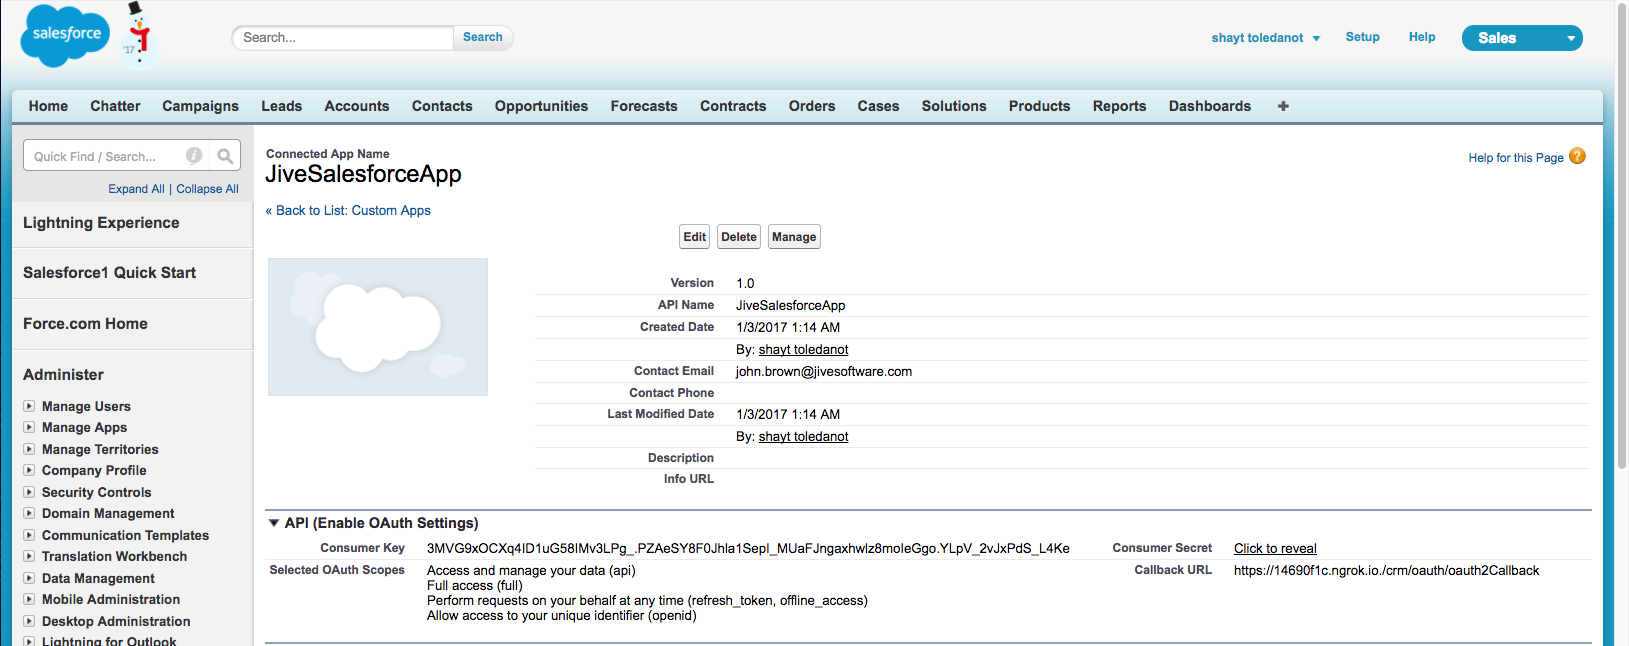Open the Home tab

[48, 106]
